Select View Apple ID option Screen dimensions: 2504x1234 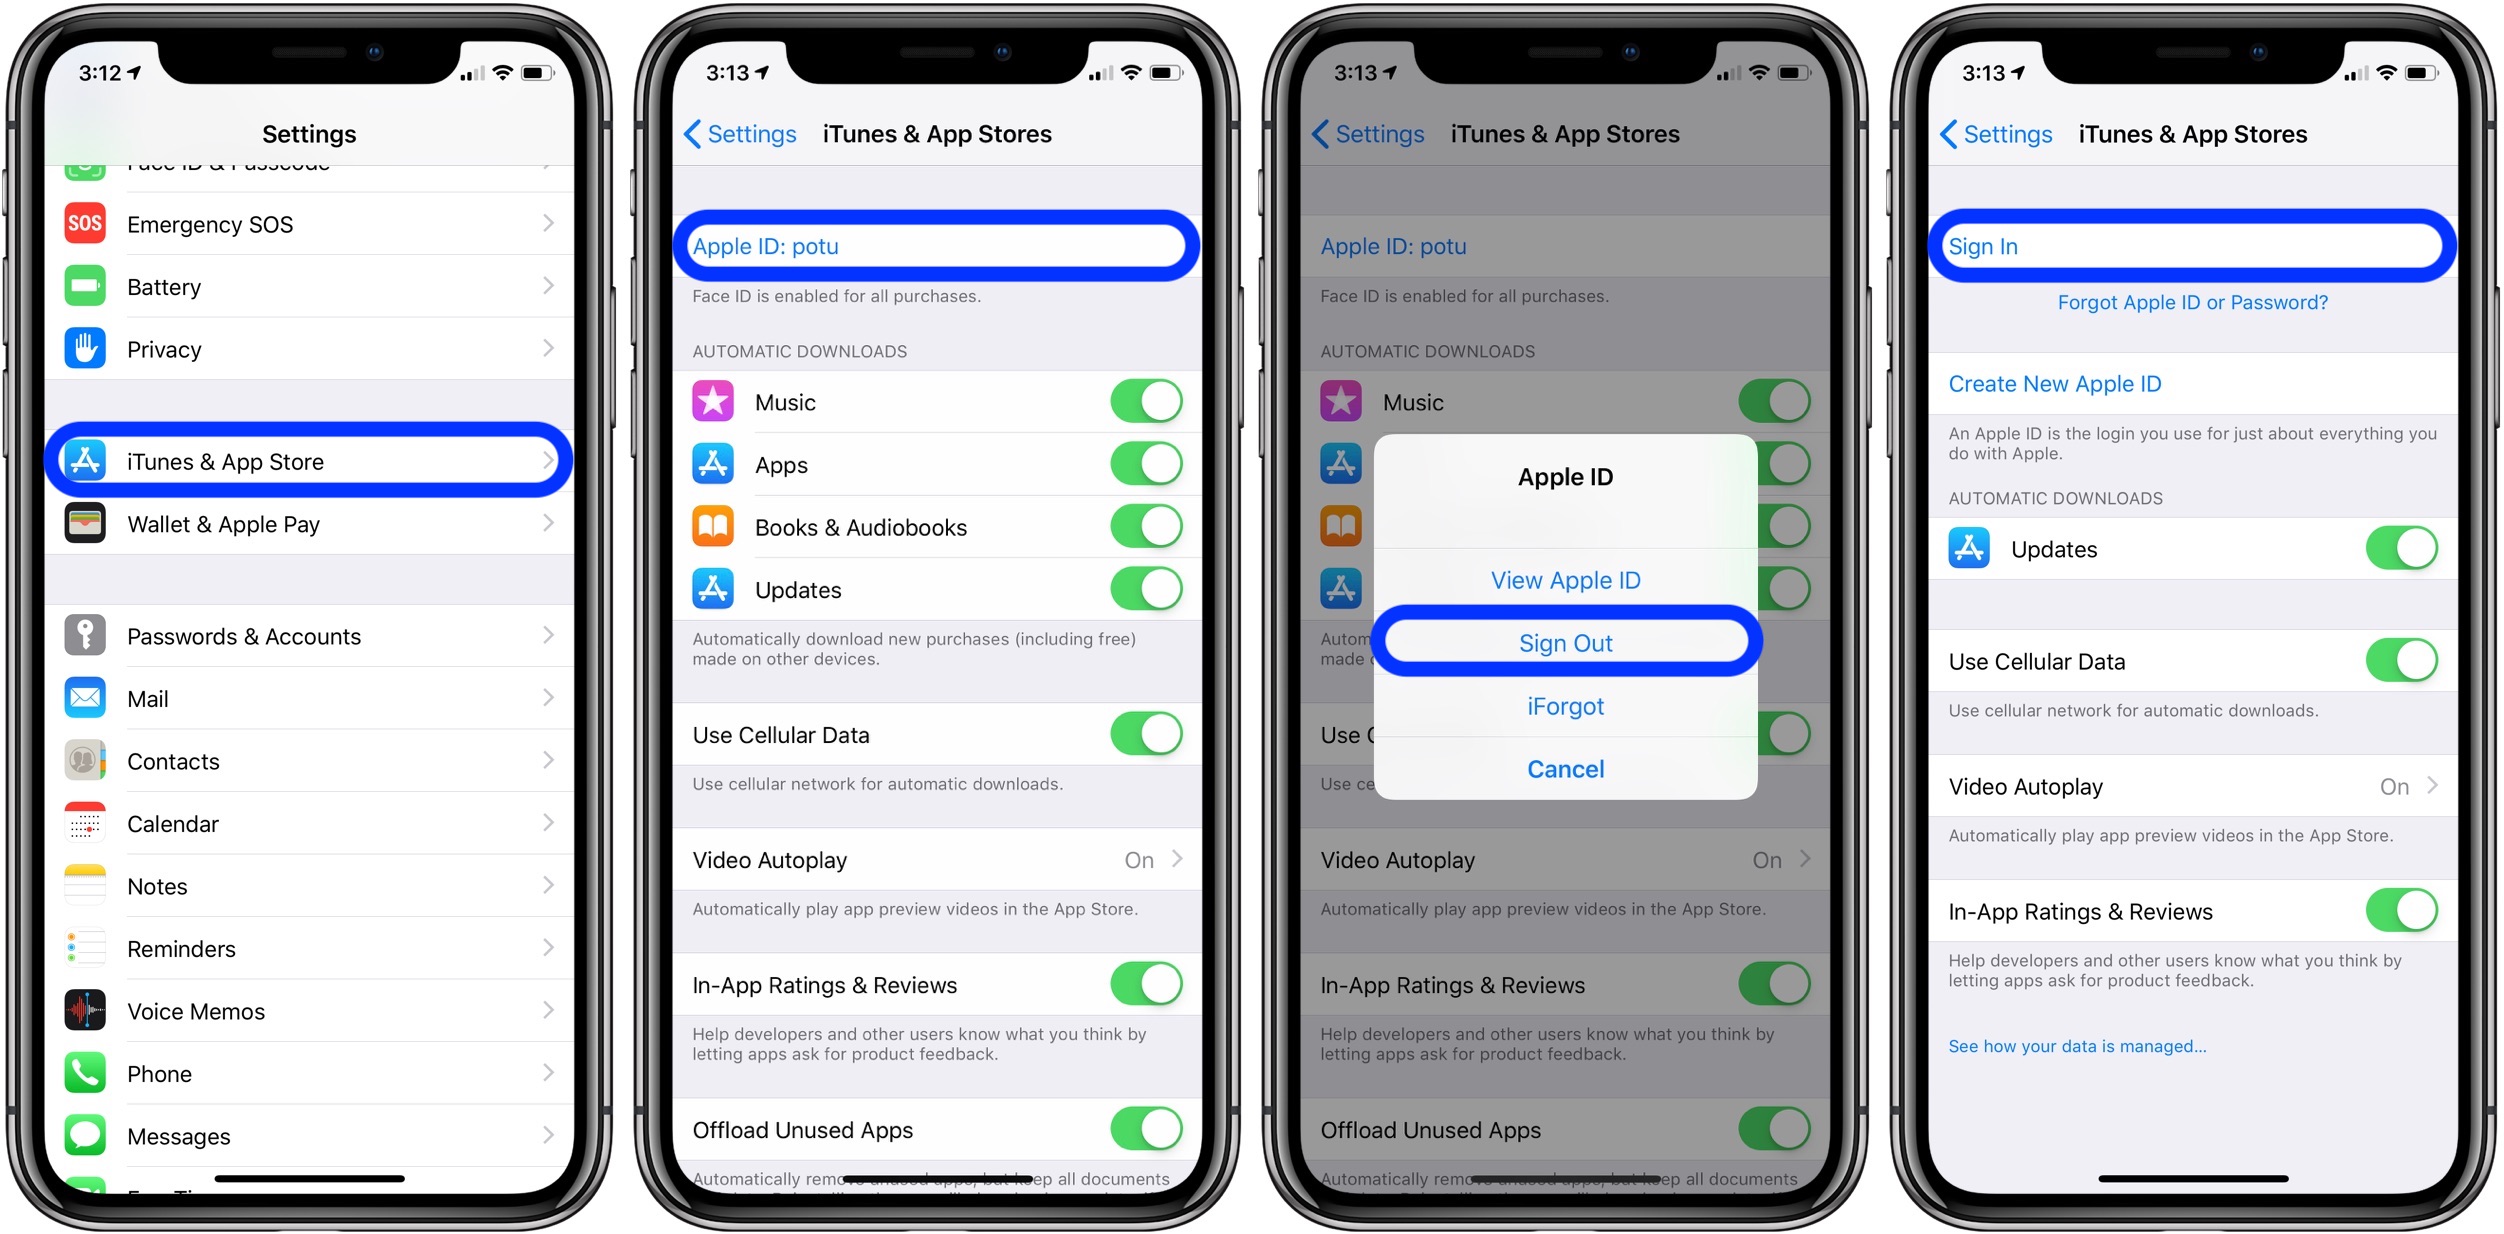tap(1567, 579)
